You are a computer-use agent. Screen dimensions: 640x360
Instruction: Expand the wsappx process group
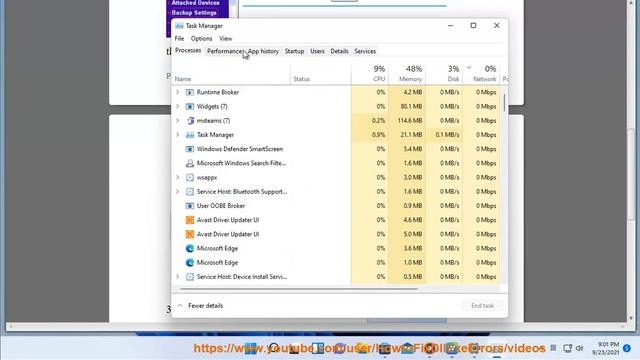(178, 178)
